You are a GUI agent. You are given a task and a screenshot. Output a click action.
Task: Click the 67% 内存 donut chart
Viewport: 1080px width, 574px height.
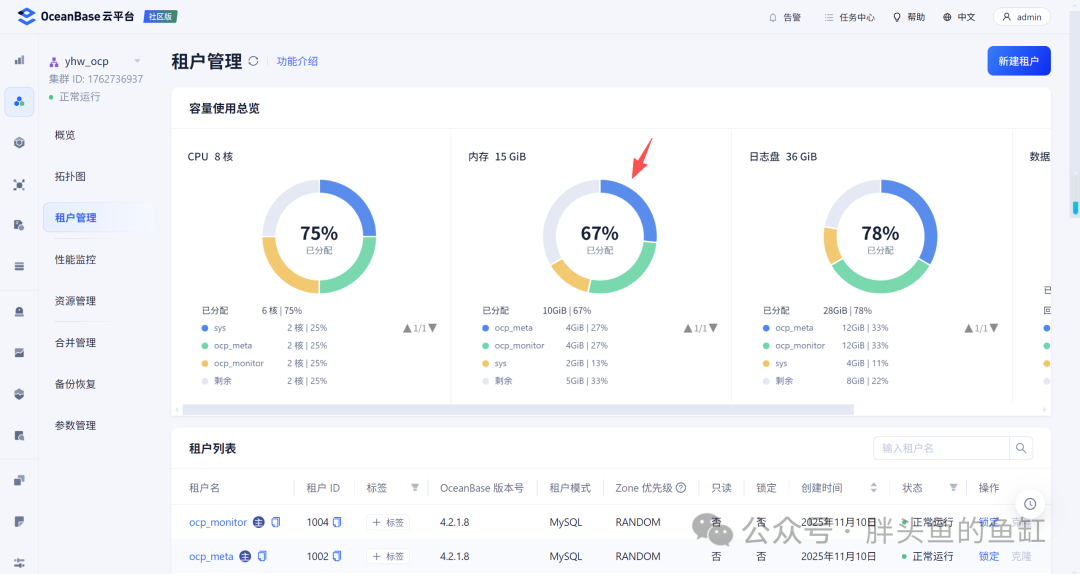[x=600, y=236]
